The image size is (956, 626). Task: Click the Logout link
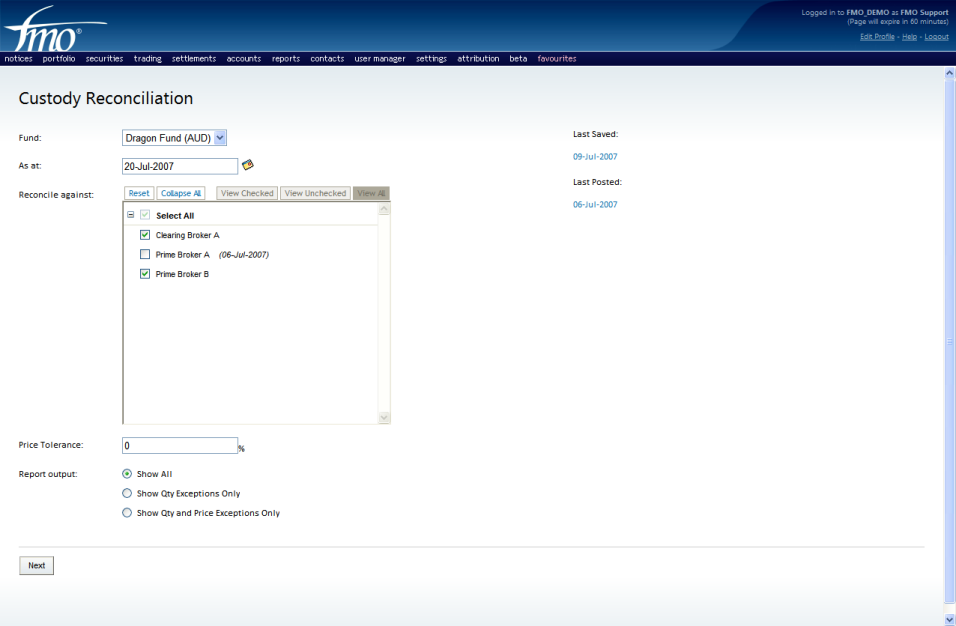[x=936, y=37]
